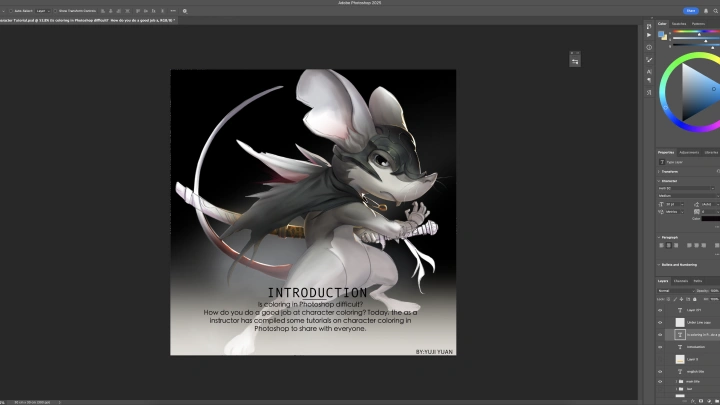The width and height of the screenshot is (720, 405).
Task: Open the Actions panel play icon
Action: coord(649,35)
